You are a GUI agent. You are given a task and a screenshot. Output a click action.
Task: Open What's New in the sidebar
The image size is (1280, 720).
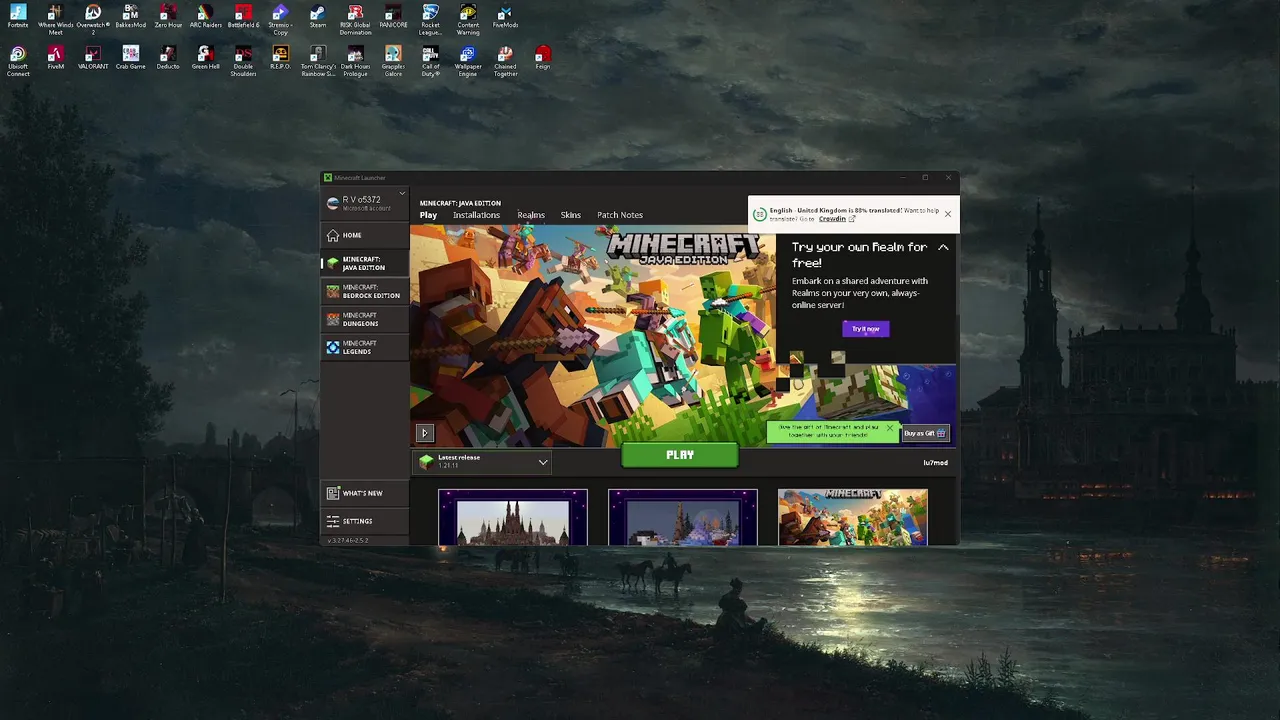[363, 493]
